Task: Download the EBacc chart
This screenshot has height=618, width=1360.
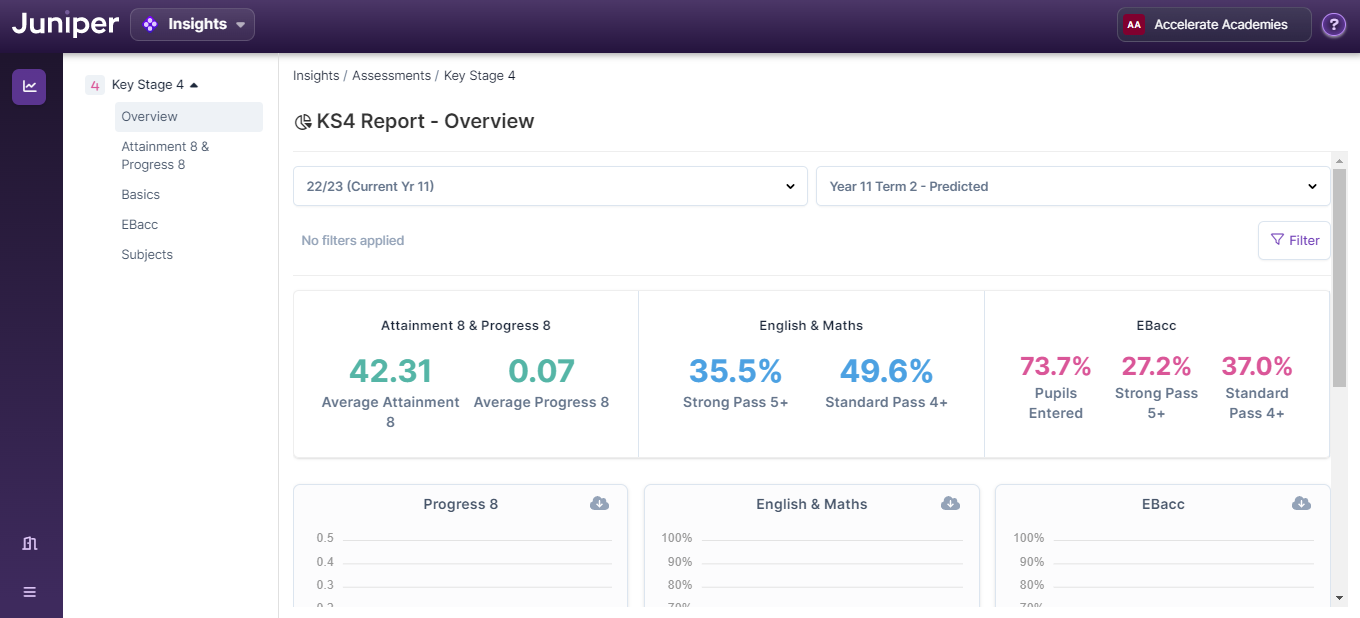Action: click(1301, 503)
